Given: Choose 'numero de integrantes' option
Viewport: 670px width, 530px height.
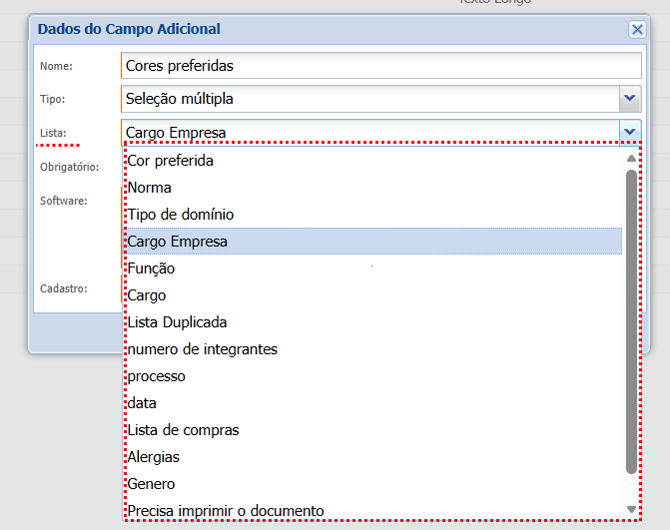Looking at the screenshot, I should click(x=202, y=349).
